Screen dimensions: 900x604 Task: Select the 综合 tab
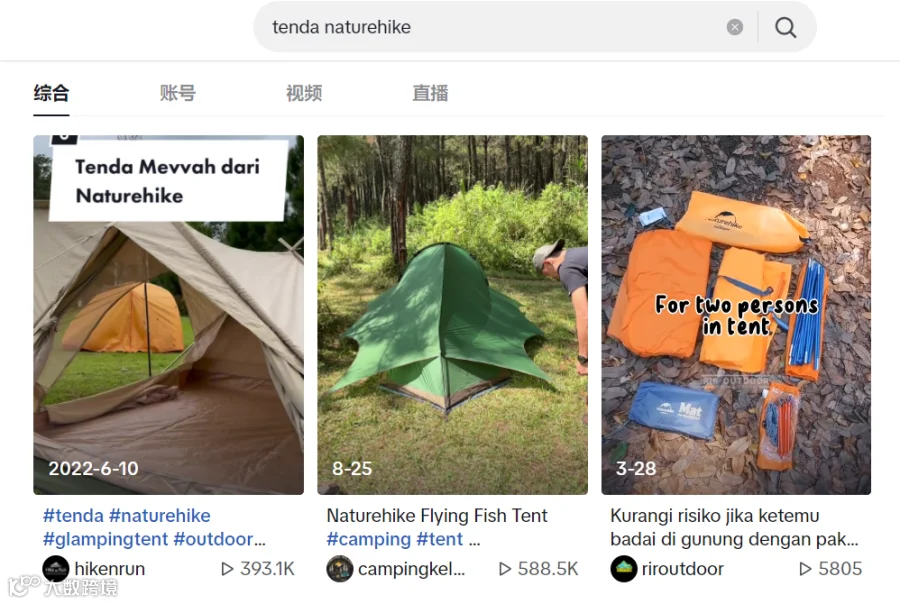pyautogui.click(x=51, y=93)
